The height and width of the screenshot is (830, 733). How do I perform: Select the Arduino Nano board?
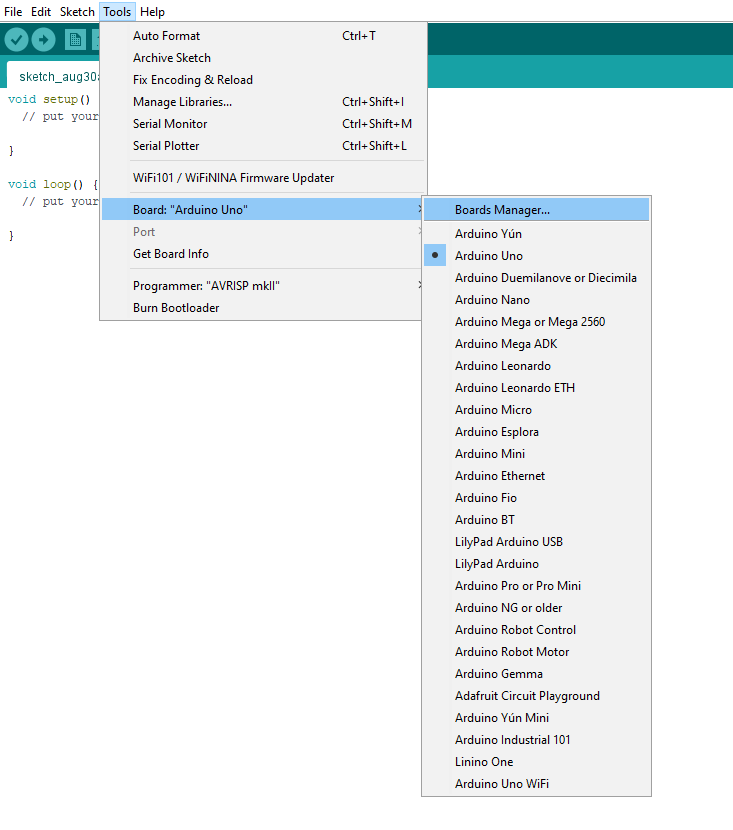[537, 300]
